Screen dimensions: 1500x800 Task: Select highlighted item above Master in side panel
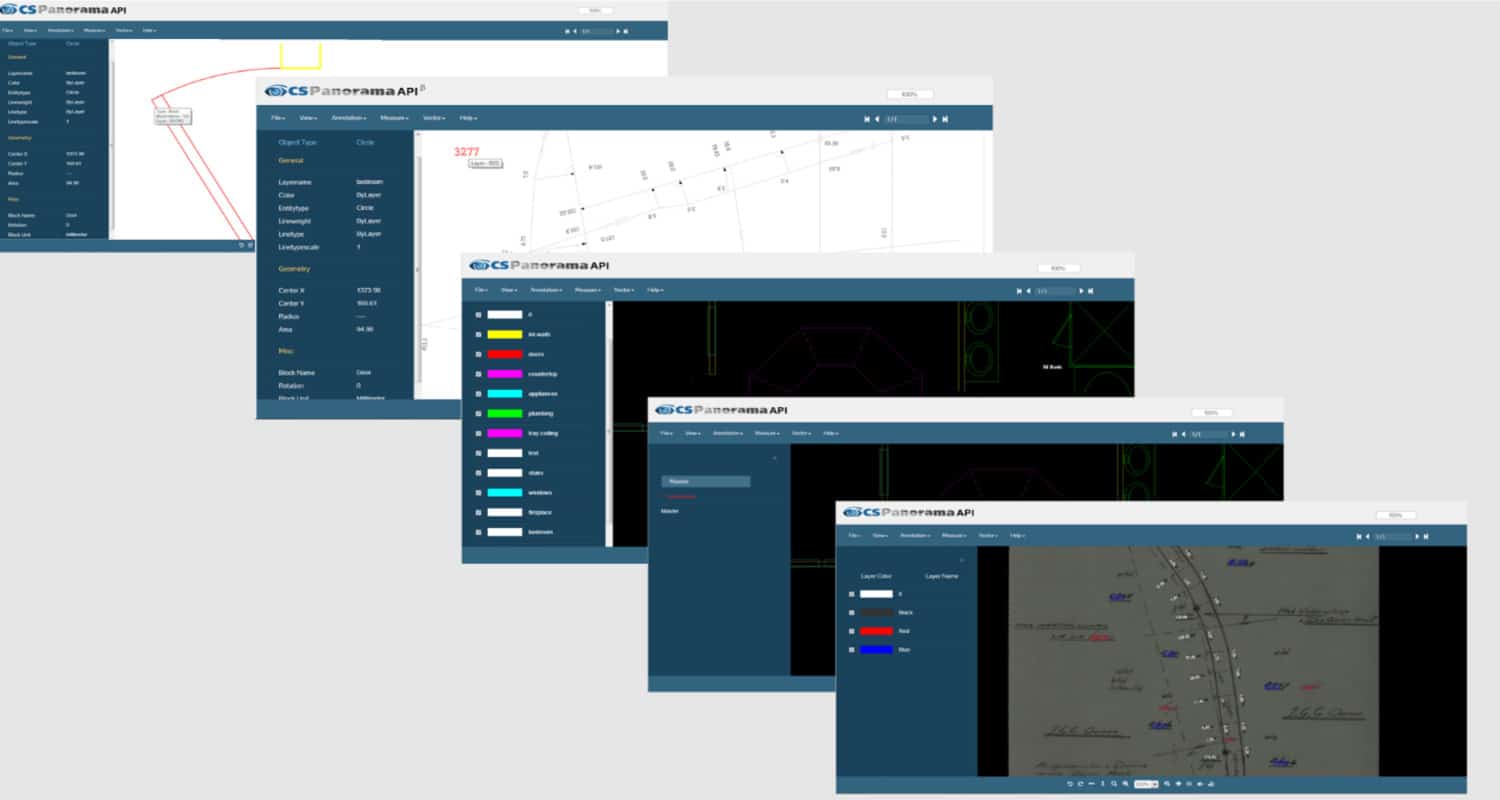[x=706, y=482]
